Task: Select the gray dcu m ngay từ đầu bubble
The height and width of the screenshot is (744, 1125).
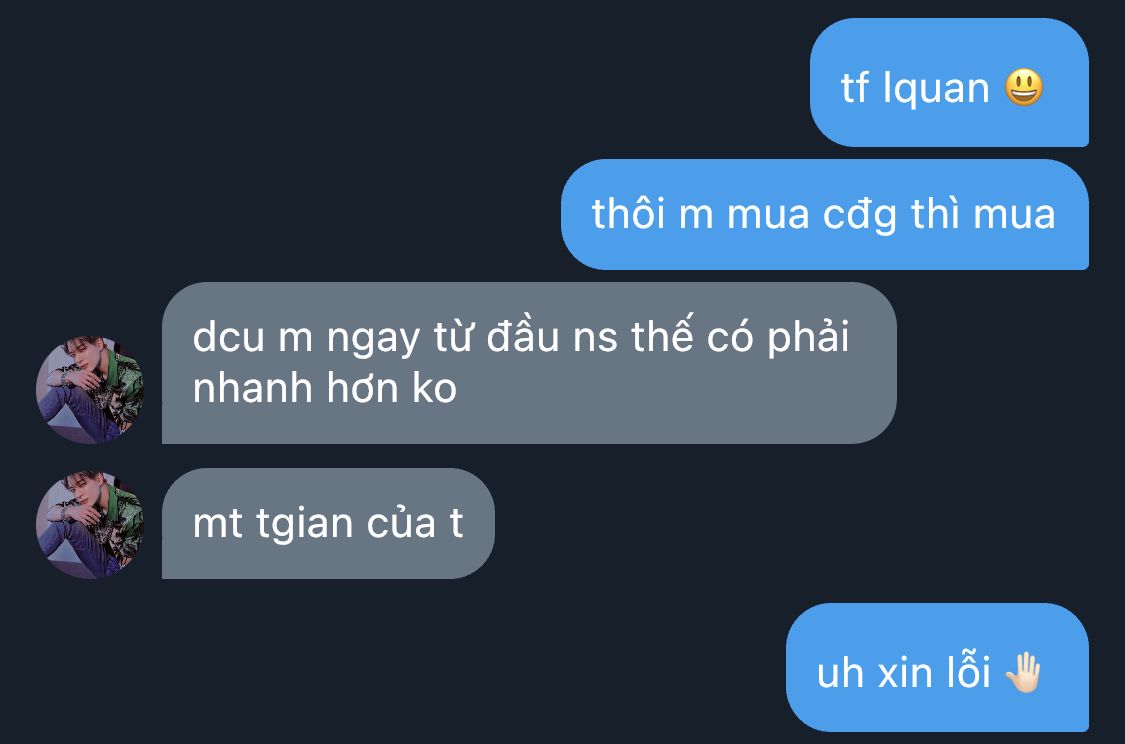Action: tap(529, 363)
